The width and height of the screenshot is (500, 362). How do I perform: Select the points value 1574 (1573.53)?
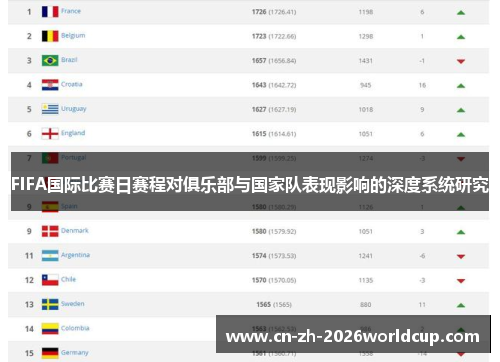tap(274, 256)
